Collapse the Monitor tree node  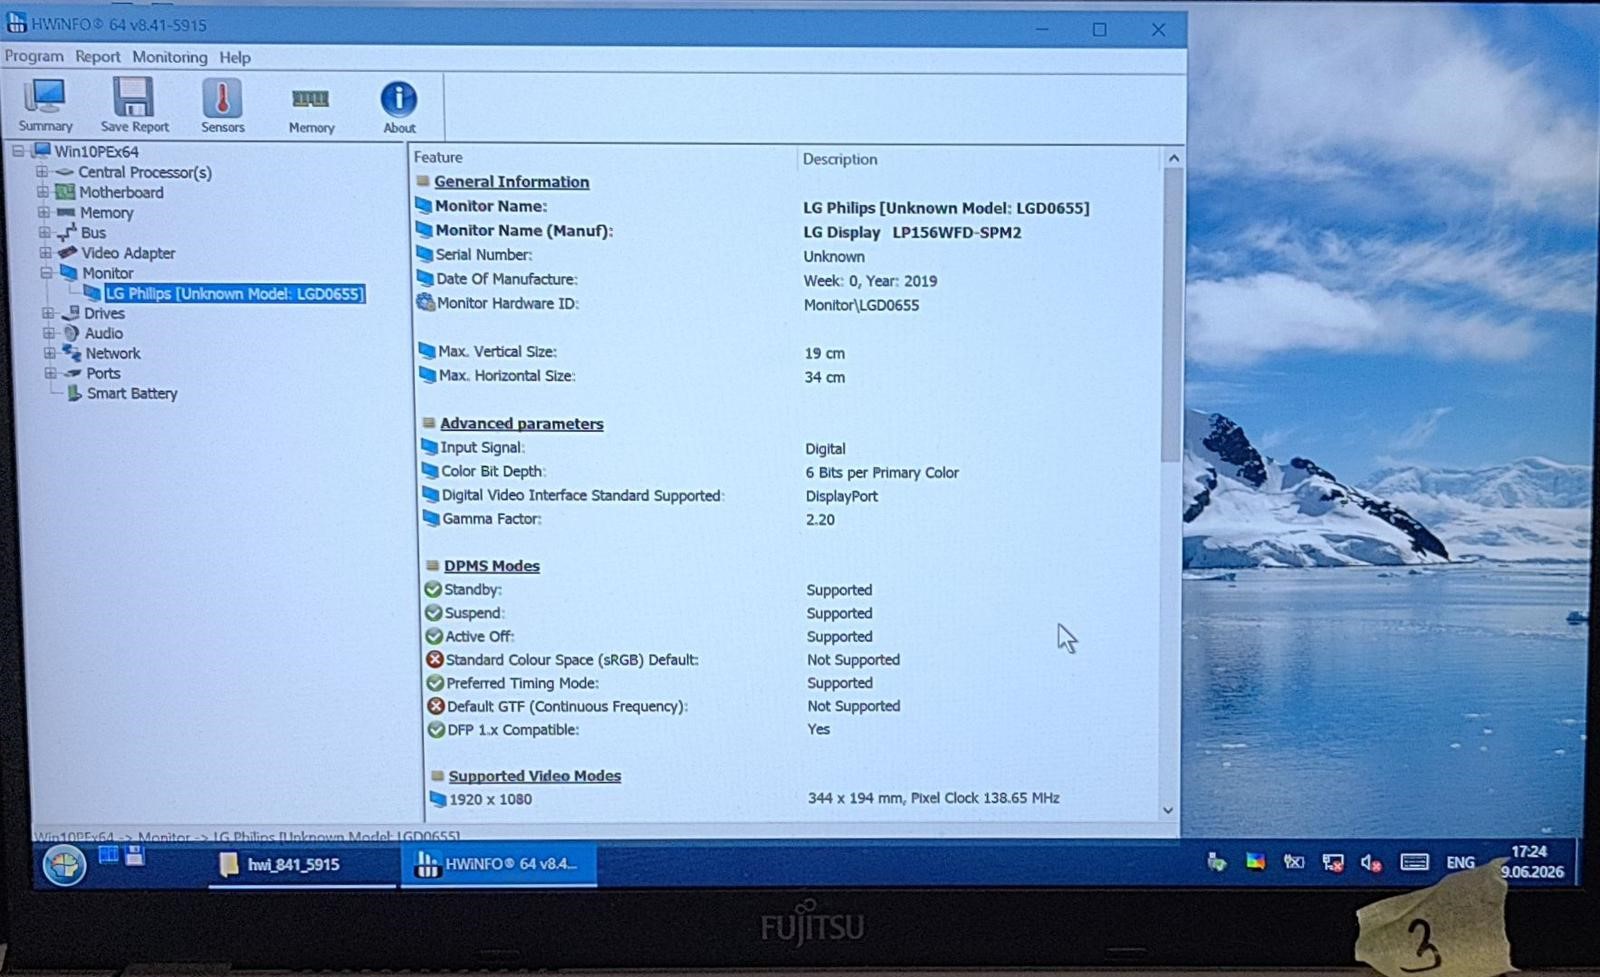[x=47, y=272]
